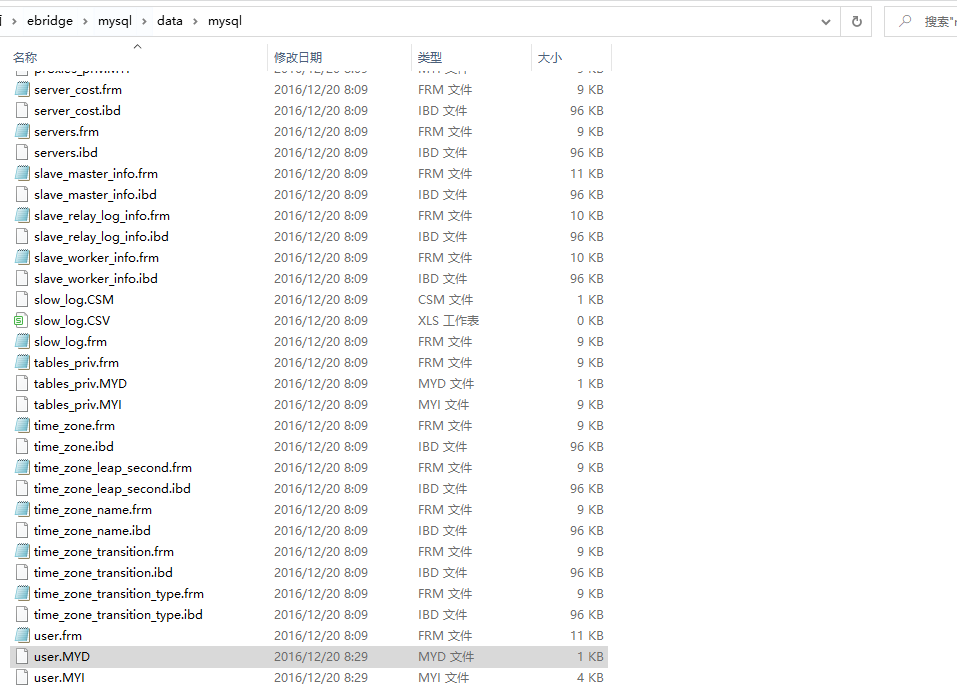Select servers.frm file icon

[x=22, y=132]
